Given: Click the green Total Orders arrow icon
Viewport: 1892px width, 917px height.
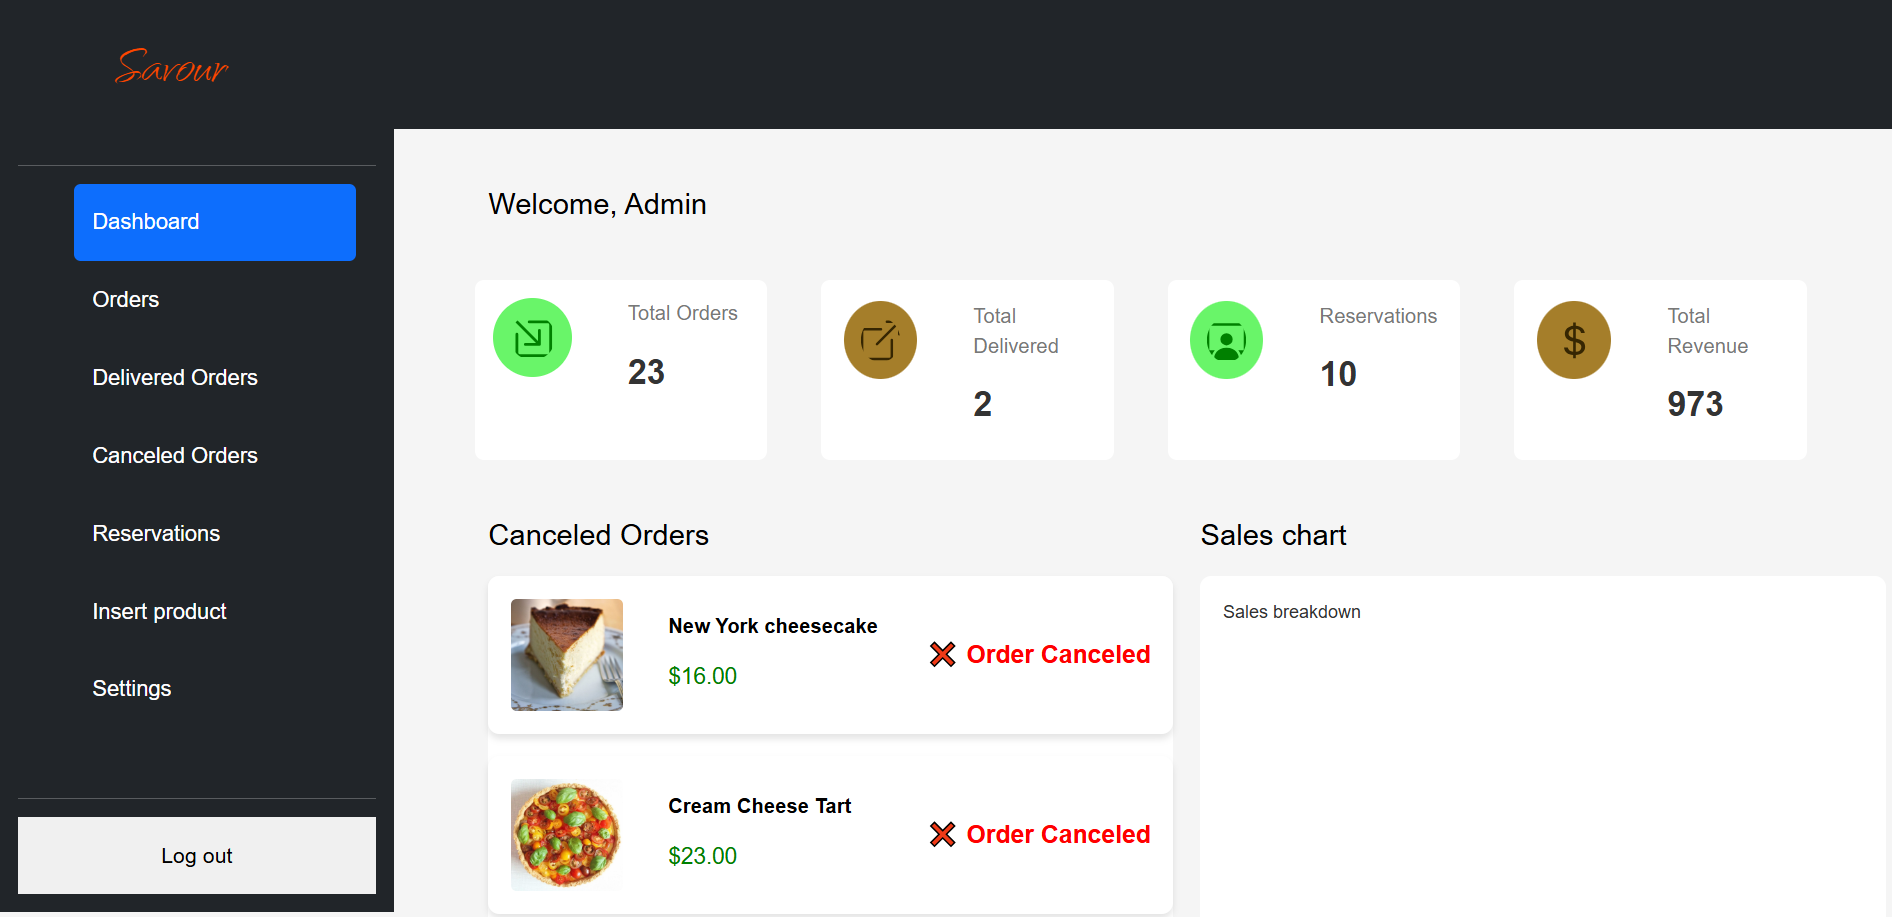Looking at the screenshot, I should [532, 337].
